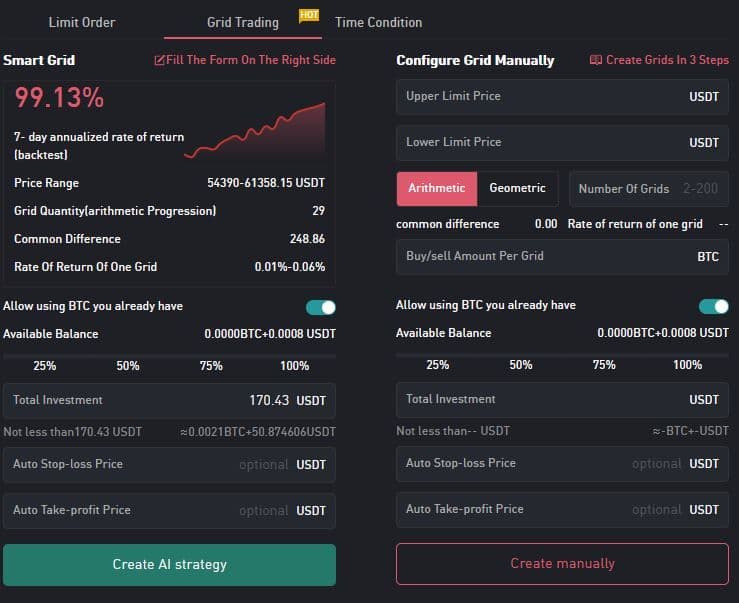Image resolution: width=739 pixels, height=603 pixels.
Task: Click the book icon beside Create Grids
Action: 596,60
